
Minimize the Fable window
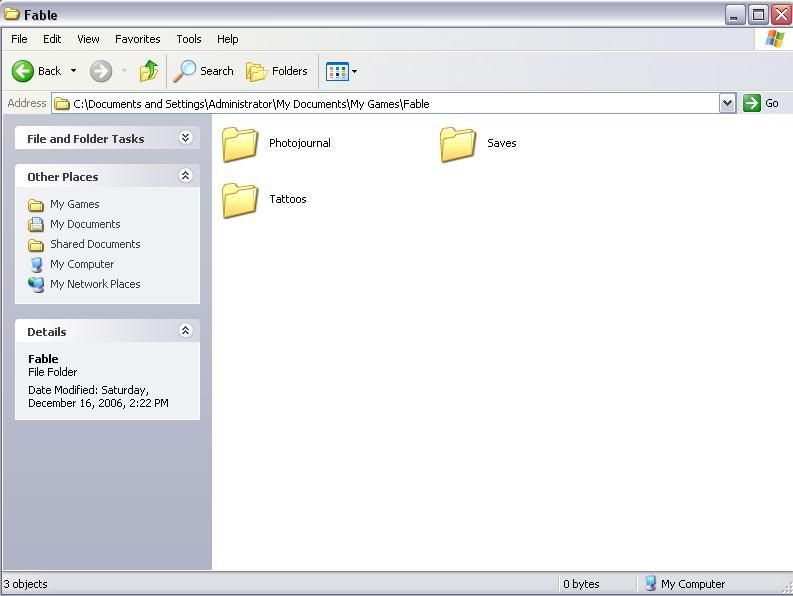click(735, 15)
